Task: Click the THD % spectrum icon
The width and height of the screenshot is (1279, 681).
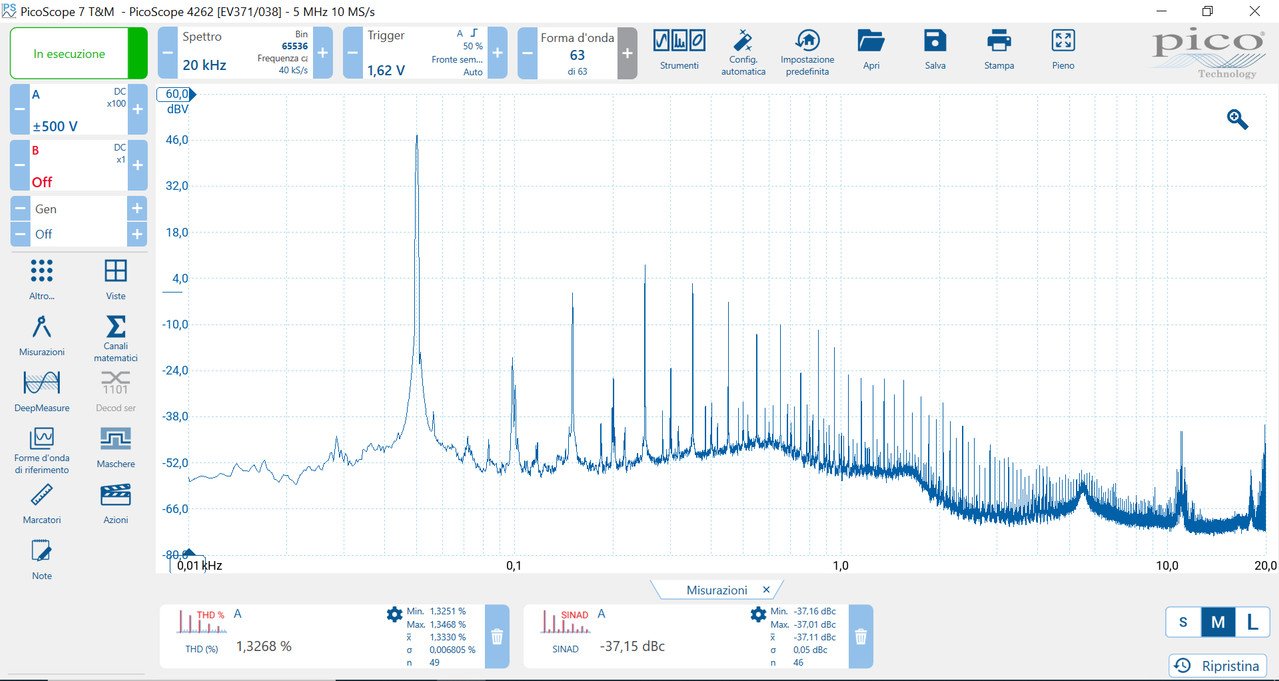Action: pyautogui.click(x=201, y=621)
